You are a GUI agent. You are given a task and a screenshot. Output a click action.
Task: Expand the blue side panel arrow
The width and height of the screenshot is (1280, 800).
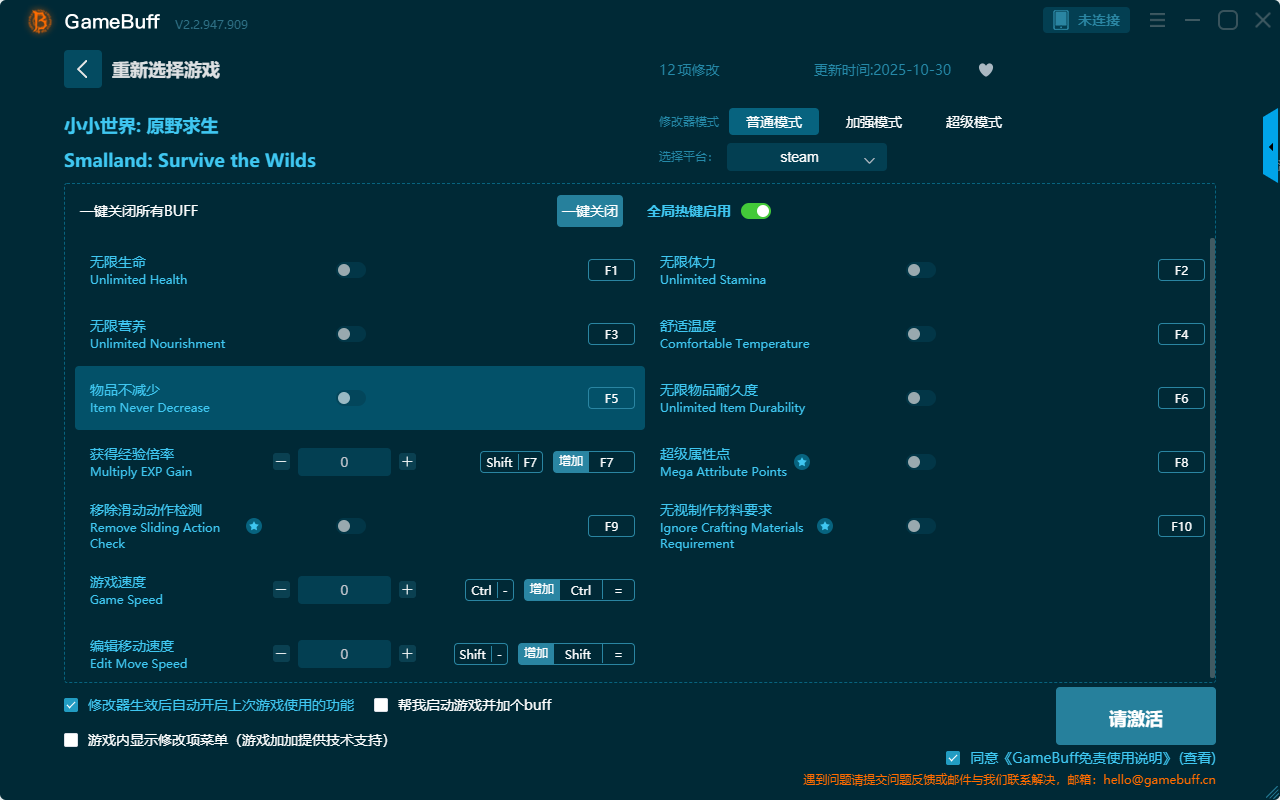[1271, 147]
